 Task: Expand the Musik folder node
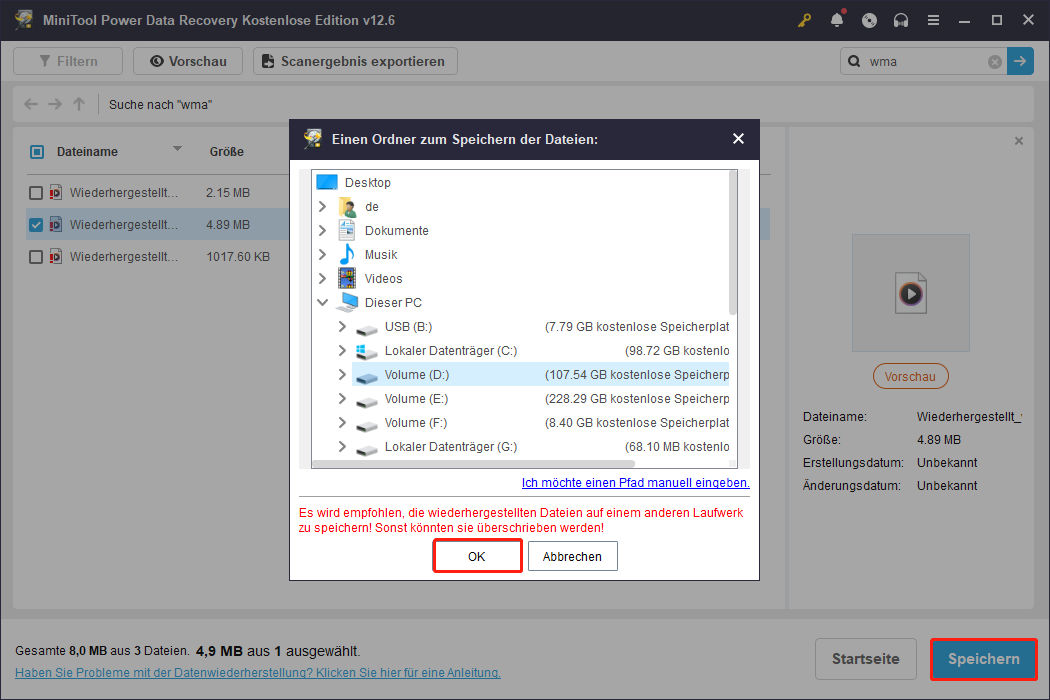click(x=323, y=255)
